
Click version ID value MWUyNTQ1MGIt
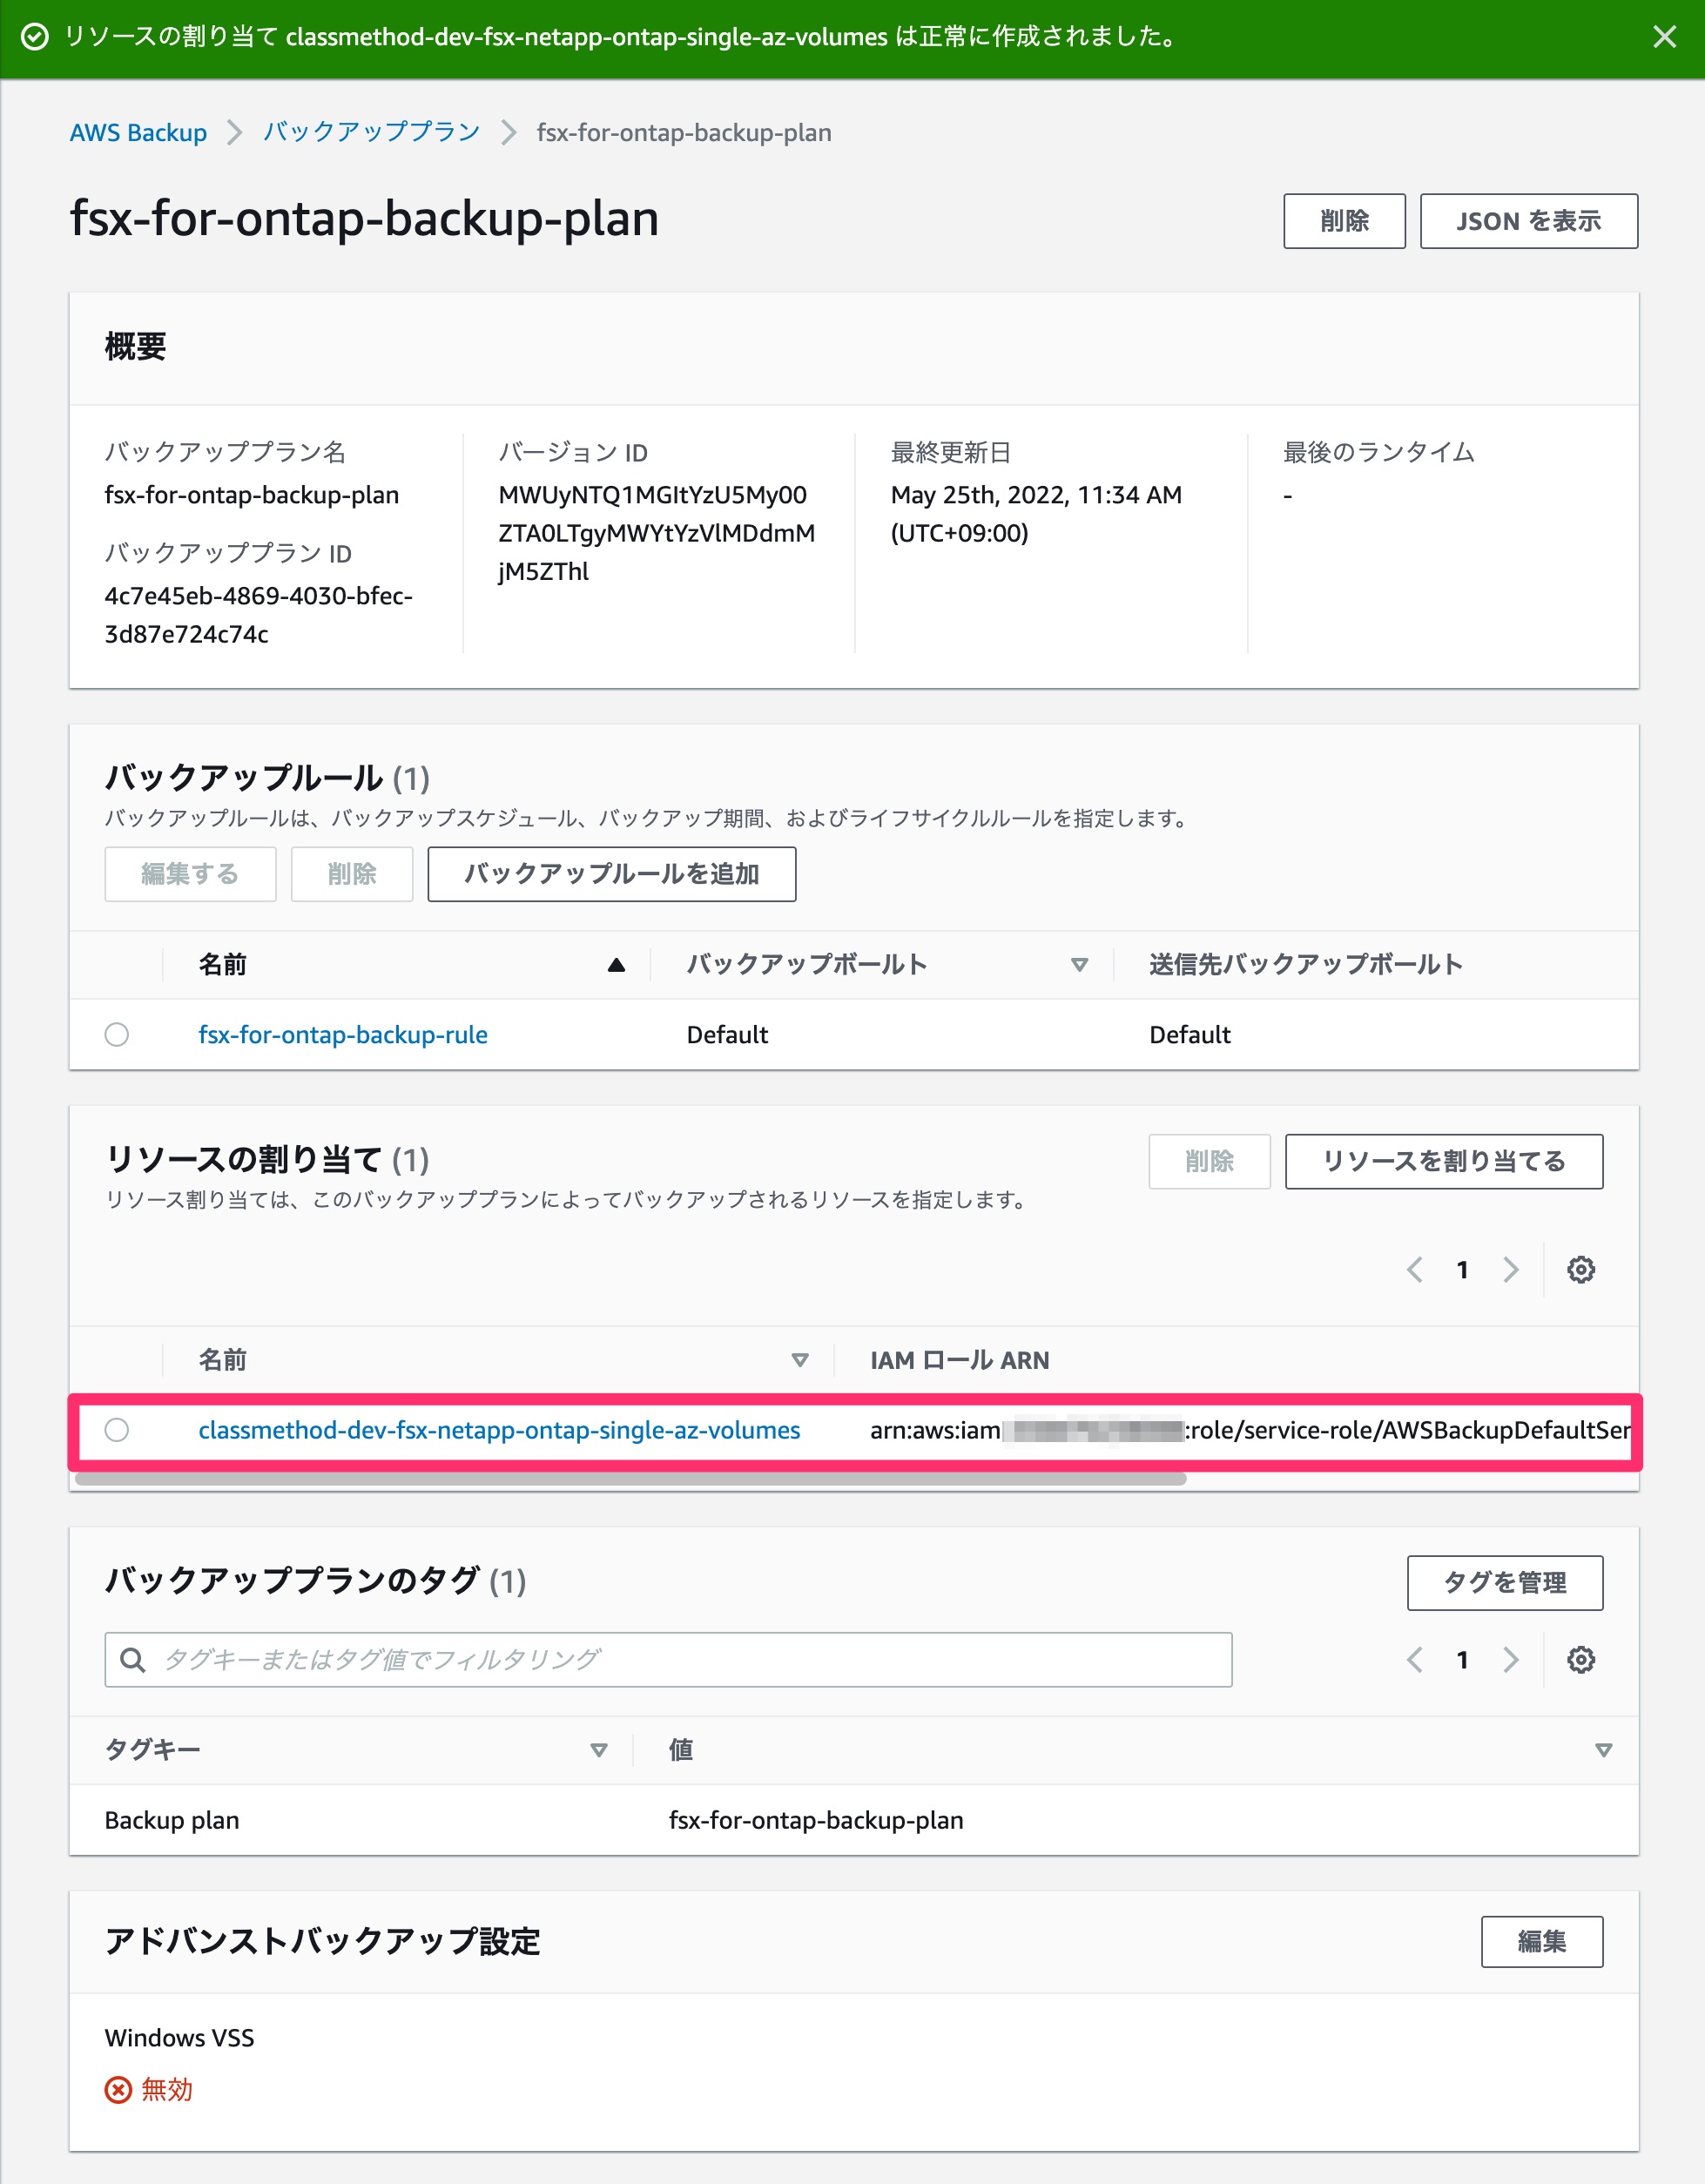pyautogui.click(x=656, y=533)
